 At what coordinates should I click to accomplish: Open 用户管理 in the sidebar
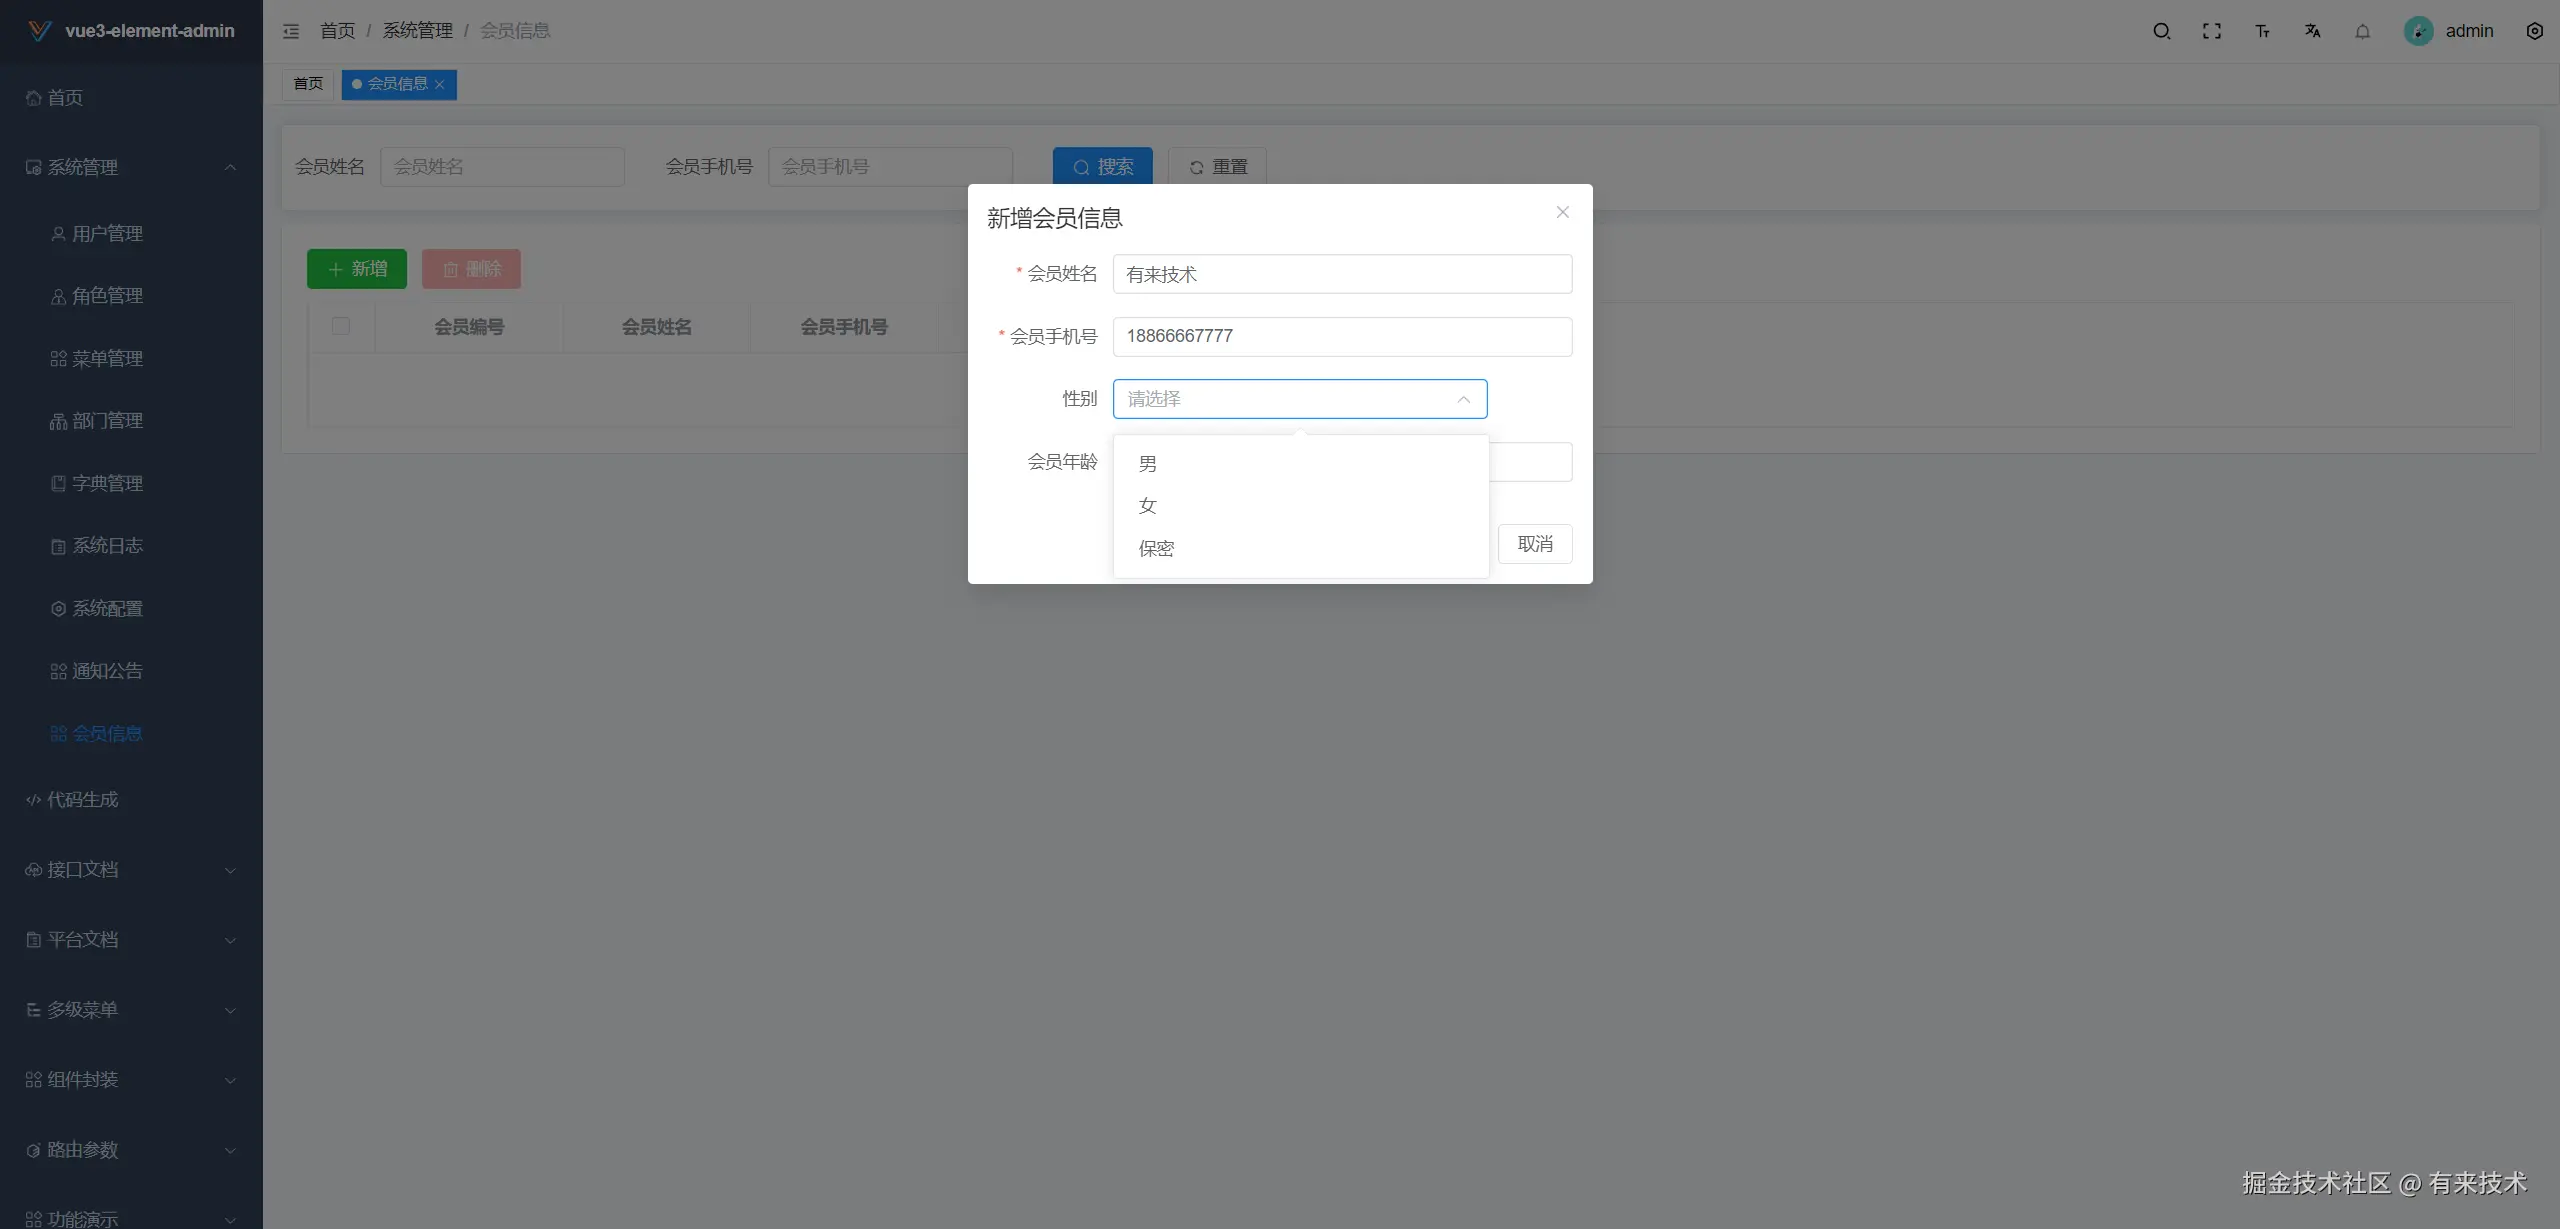107,233
